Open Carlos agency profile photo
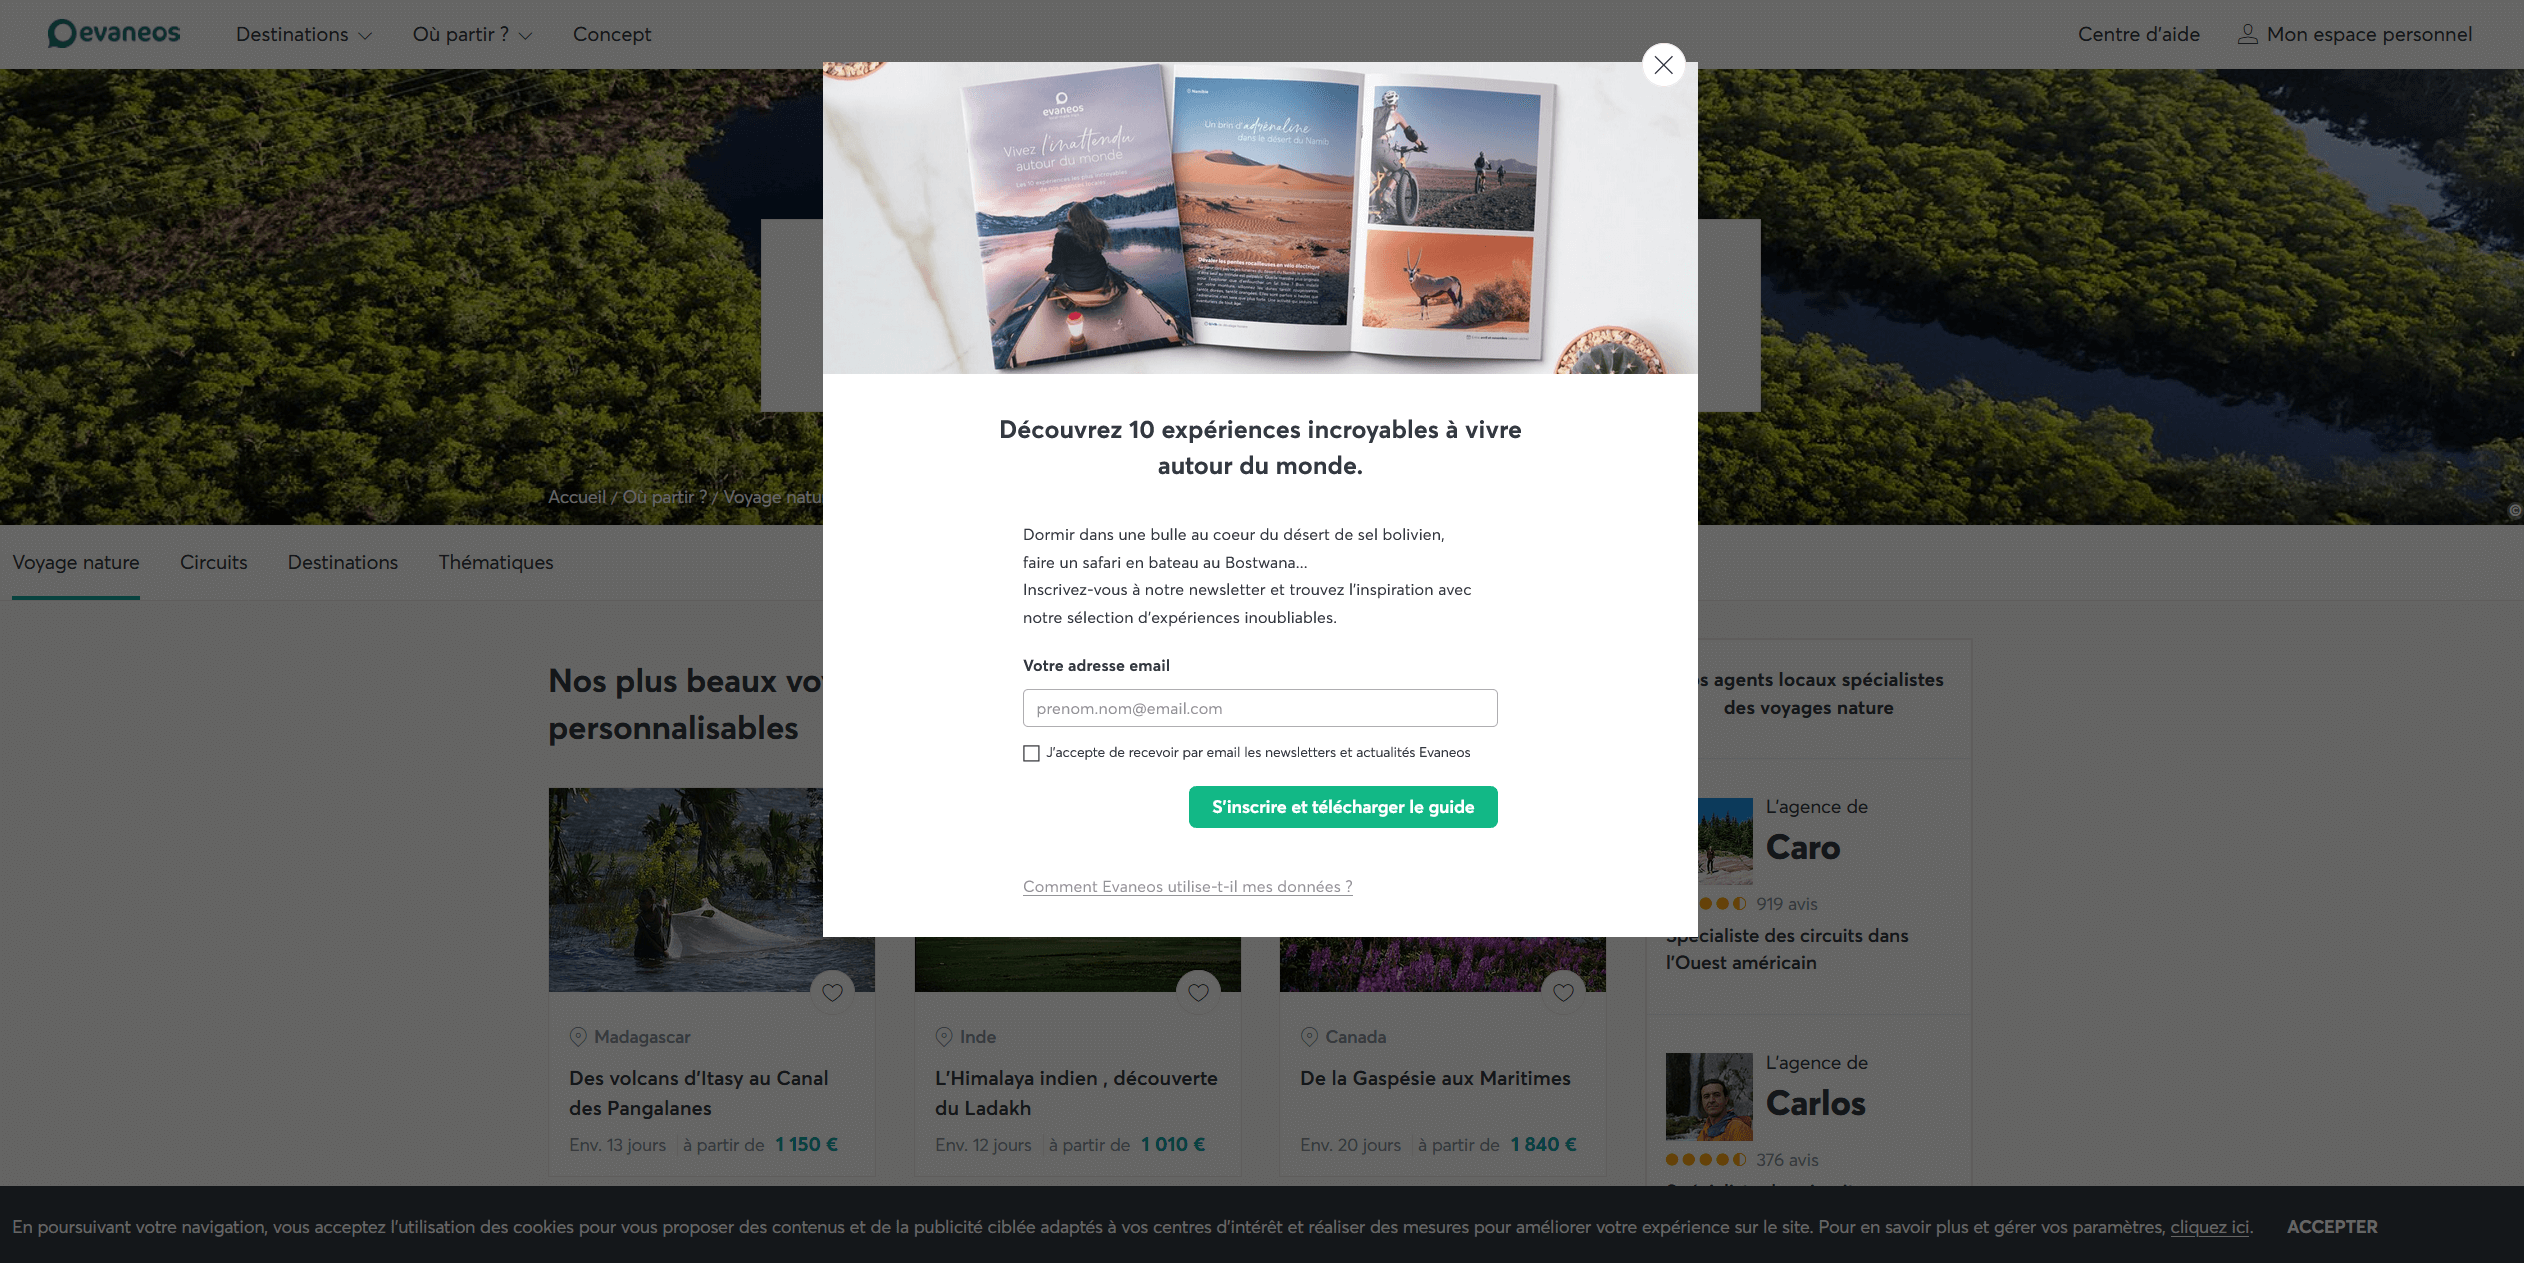This screenshot has width=2524, height=1263. [x=1709, y=1097]
